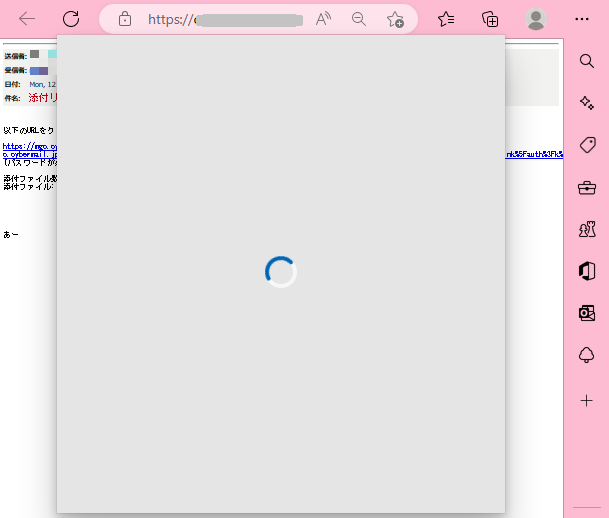Open the sidebar Discover sparkle icon
The height and width of the screenshot is (518, 609).
pos(586,103)
